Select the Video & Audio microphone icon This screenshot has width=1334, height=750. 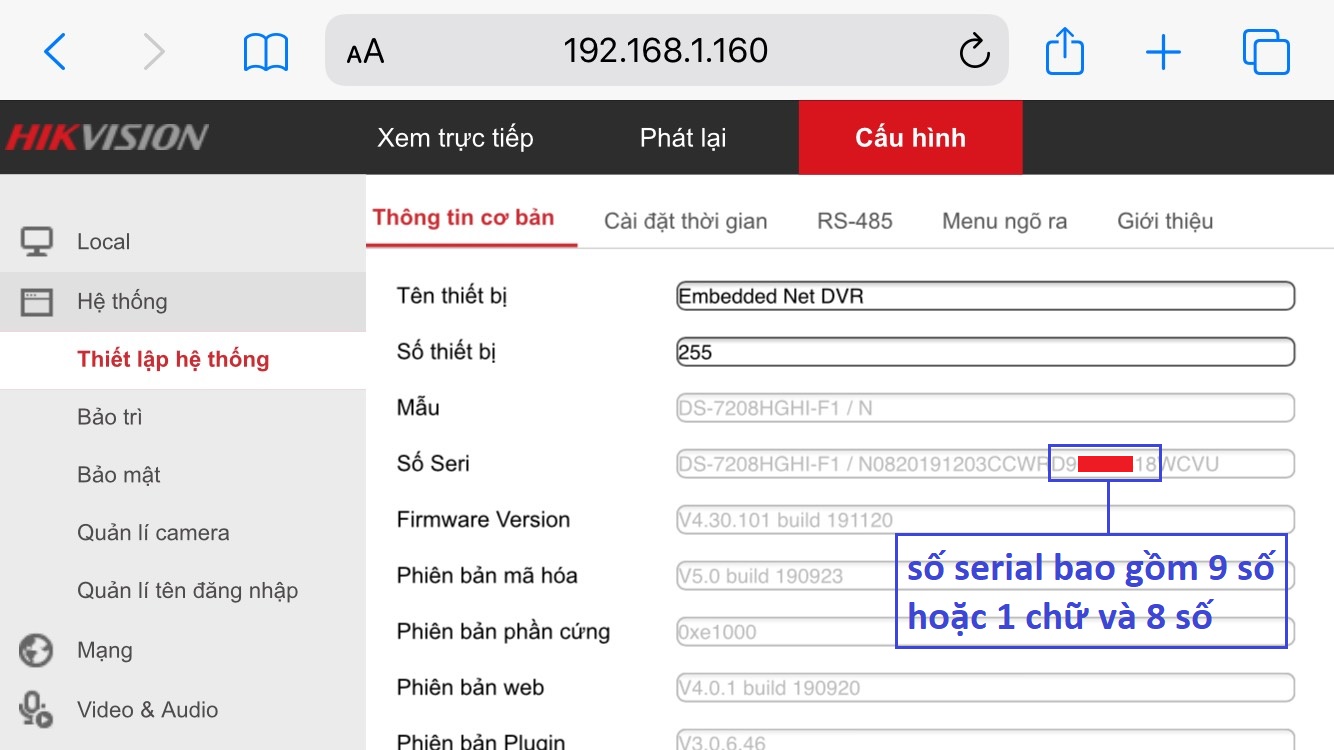[x=36, y=709]
